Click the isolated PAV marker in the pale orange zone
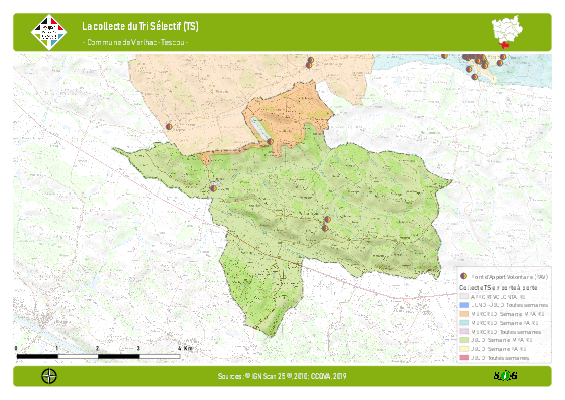The image size is (565, 400). [x=169, y=126]
